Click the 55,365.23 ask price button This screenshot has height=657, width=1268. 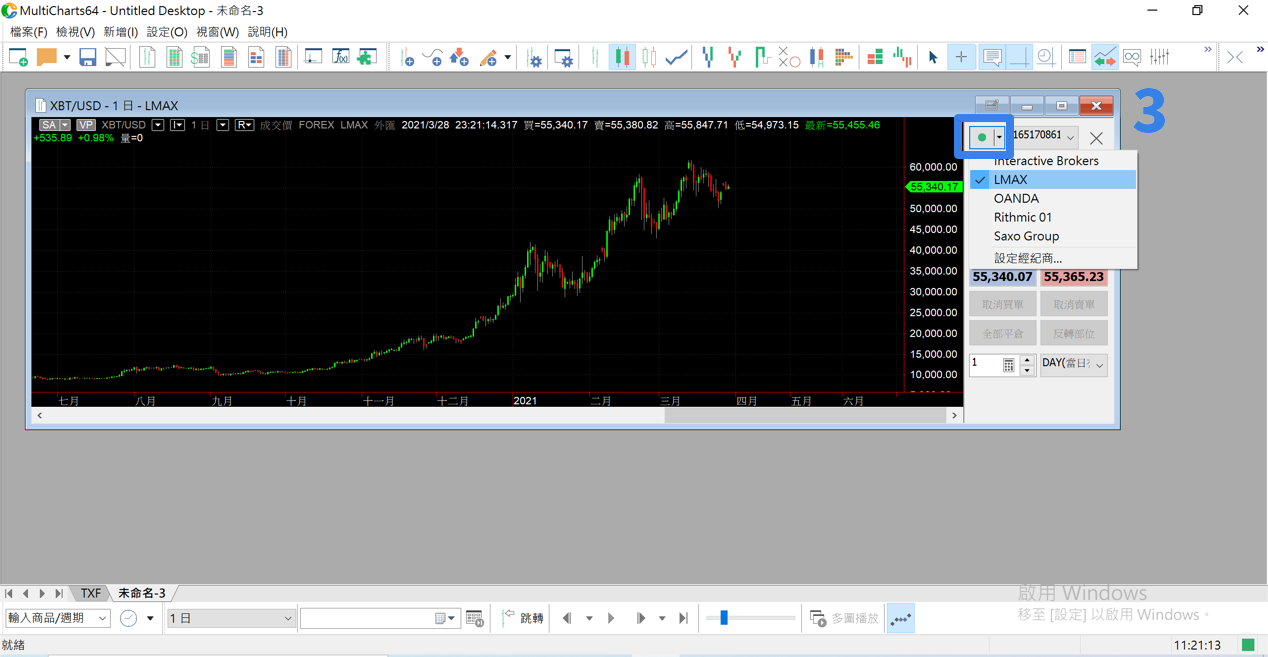[1073, 277]
